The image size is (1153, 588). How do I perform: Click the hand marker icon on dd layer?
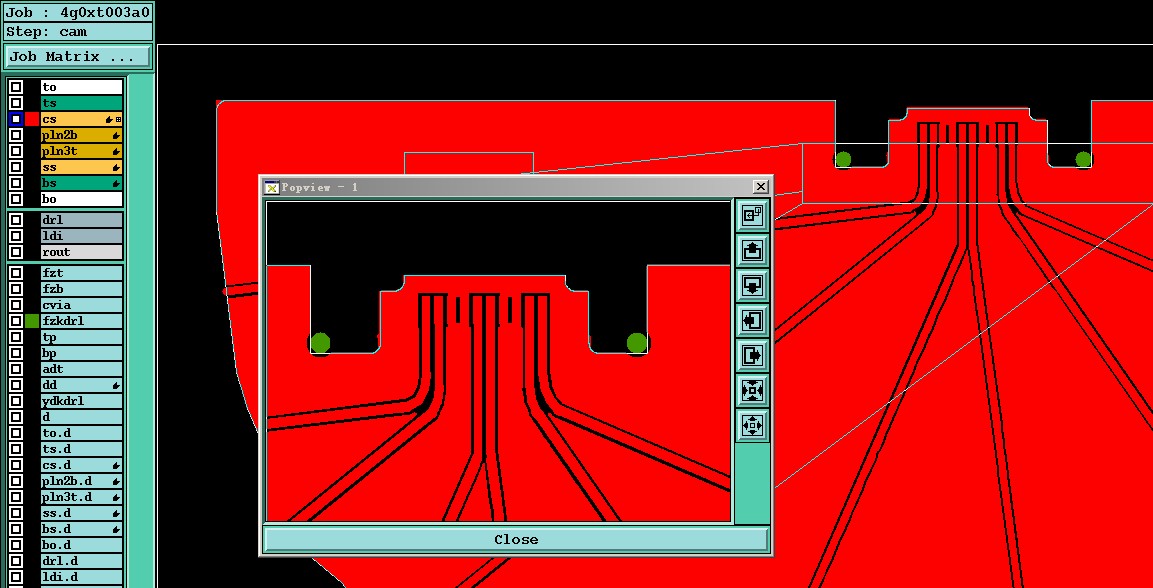click(x=116, y=385)
